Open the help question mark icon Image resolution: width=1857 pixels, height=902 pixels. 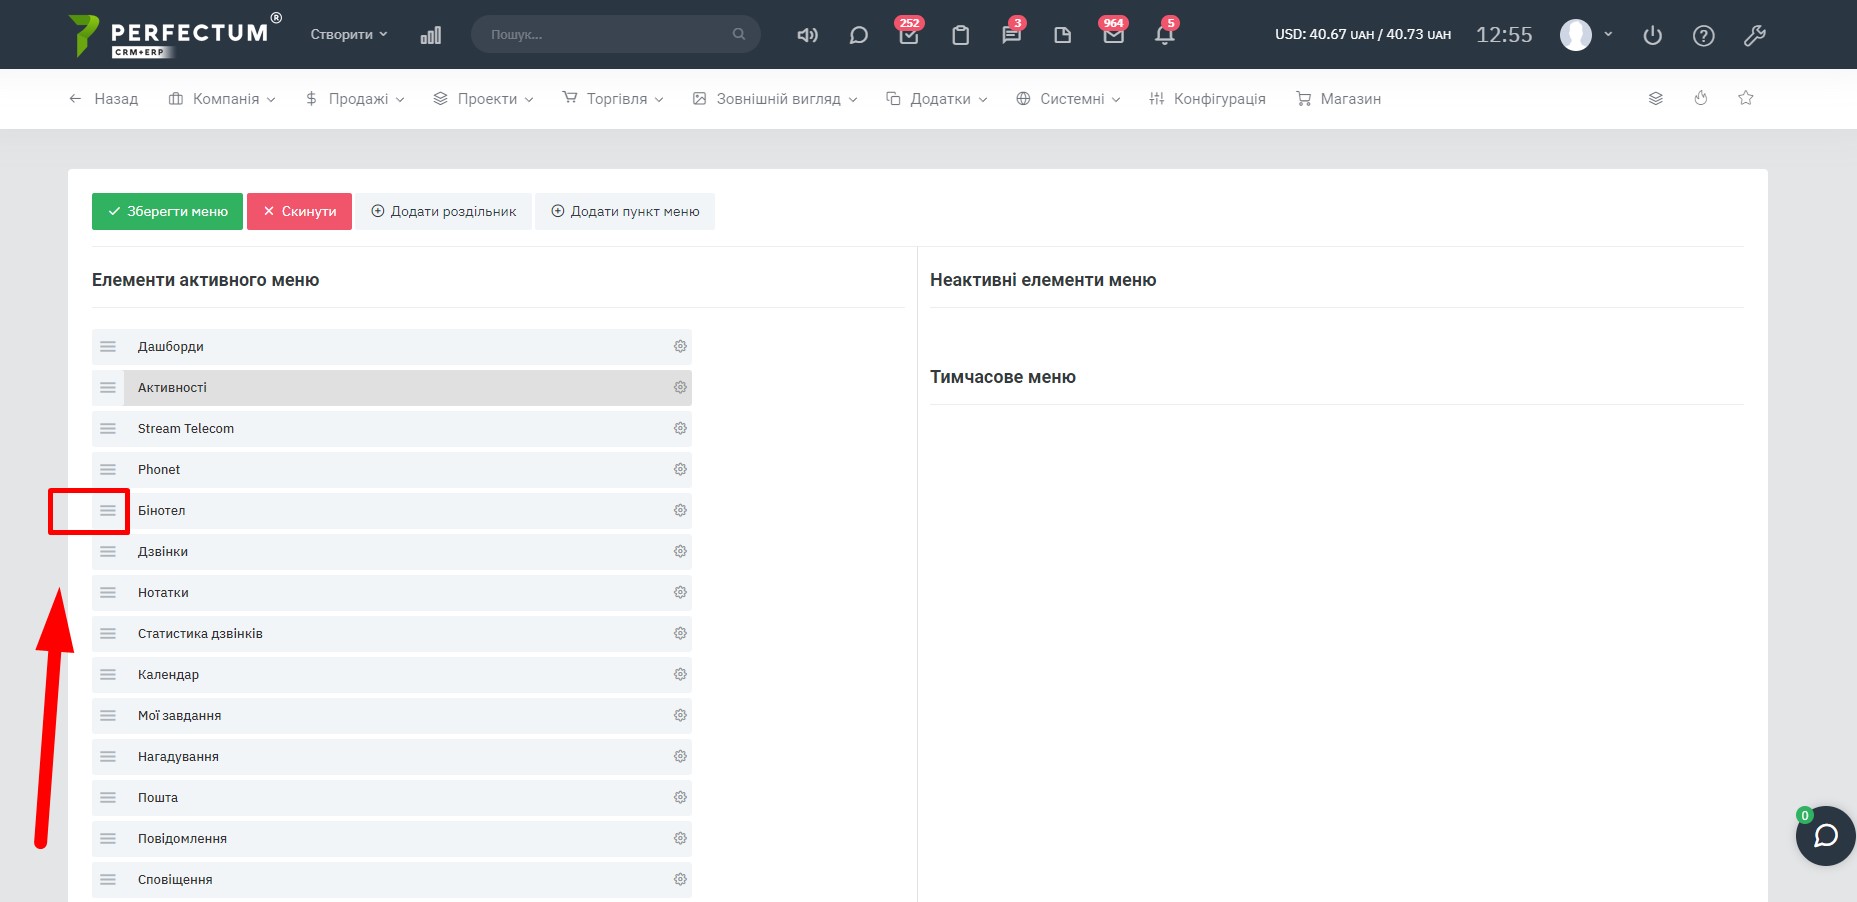pos(1703,36)
